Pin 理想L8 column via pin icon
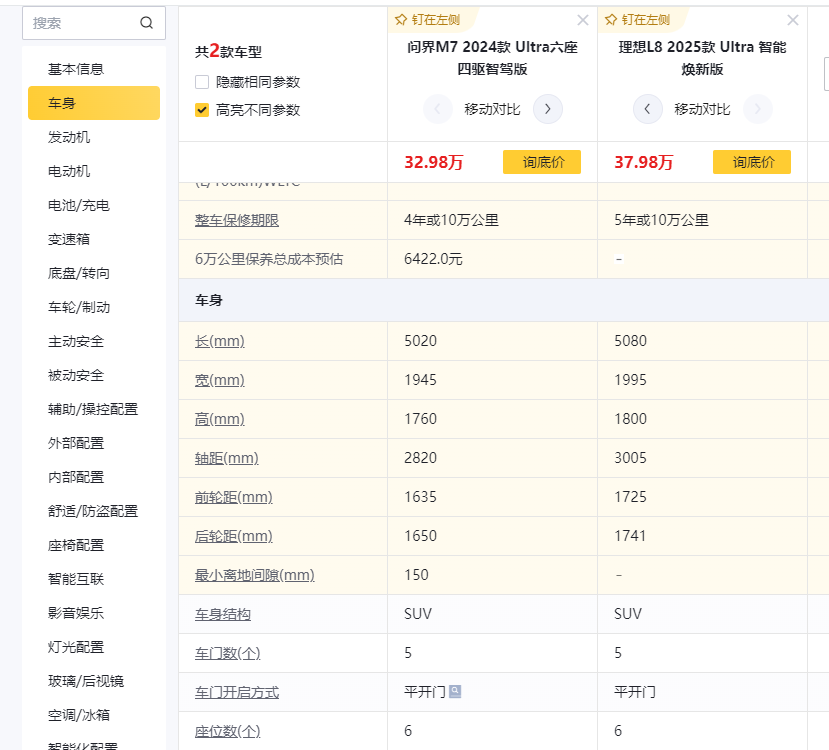829x750 pixels. [611, 20]
